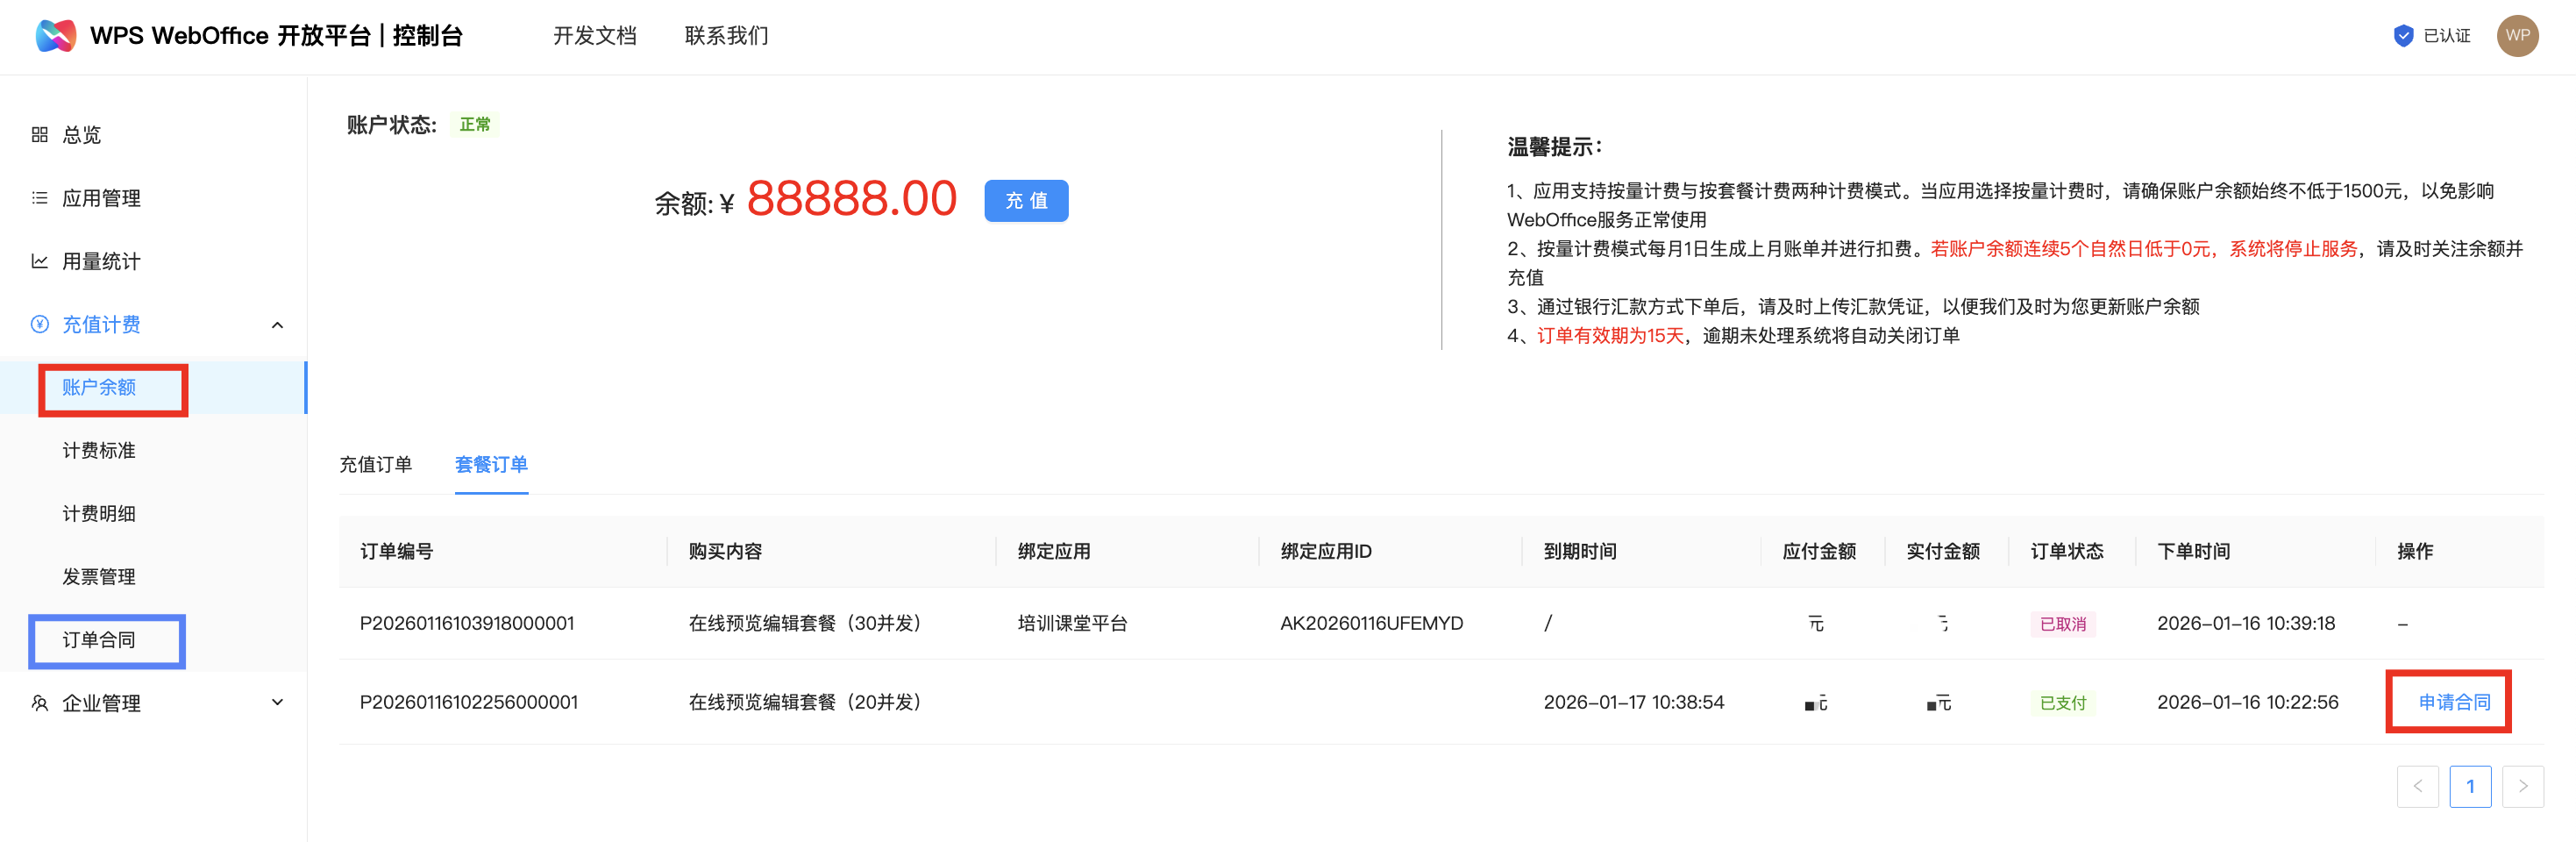Select the 充值计费 billing icon

(40, 324)
